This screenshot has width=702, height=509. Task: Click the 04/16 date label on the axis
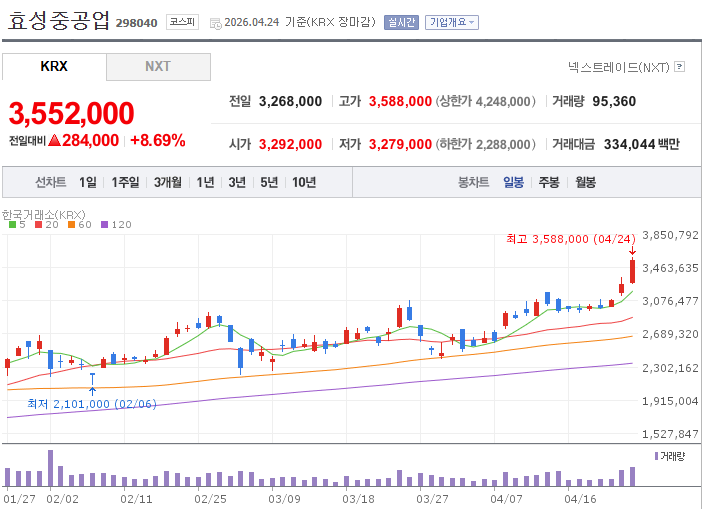click(580, 499)
